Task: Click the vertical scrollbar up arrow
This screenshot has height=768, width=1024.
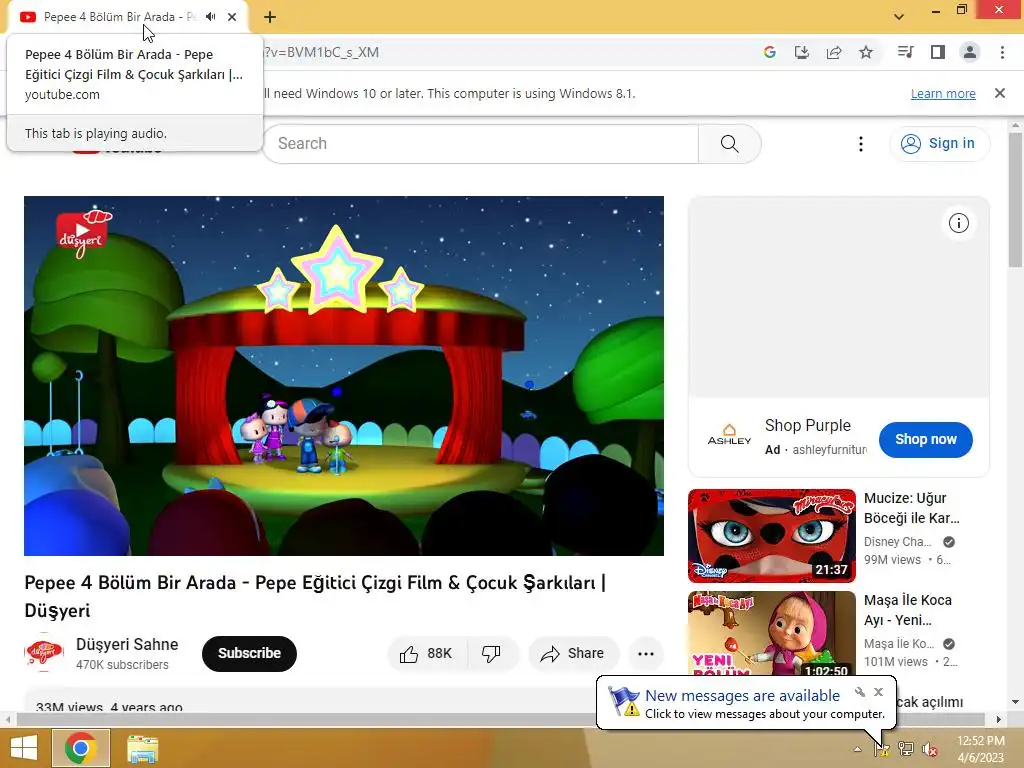Action: coord(1015,125)
